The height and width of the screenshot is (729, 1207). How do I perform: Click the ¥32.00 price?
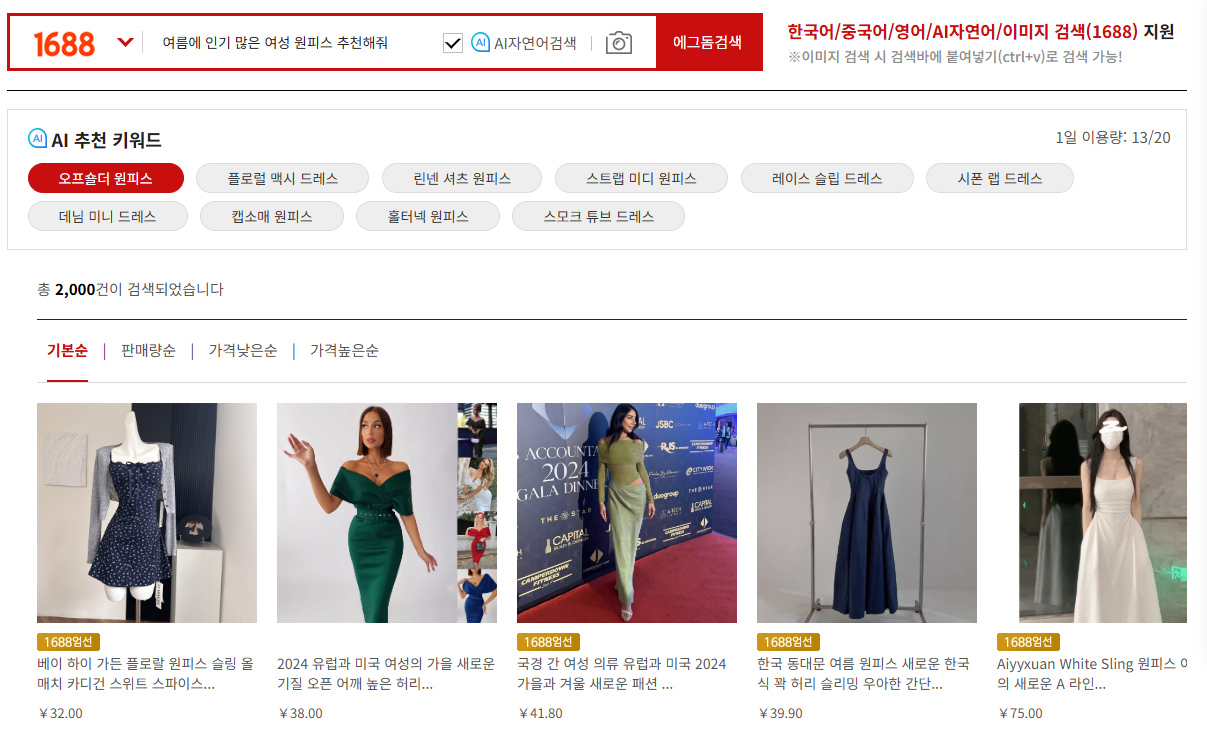coord(60,713)
